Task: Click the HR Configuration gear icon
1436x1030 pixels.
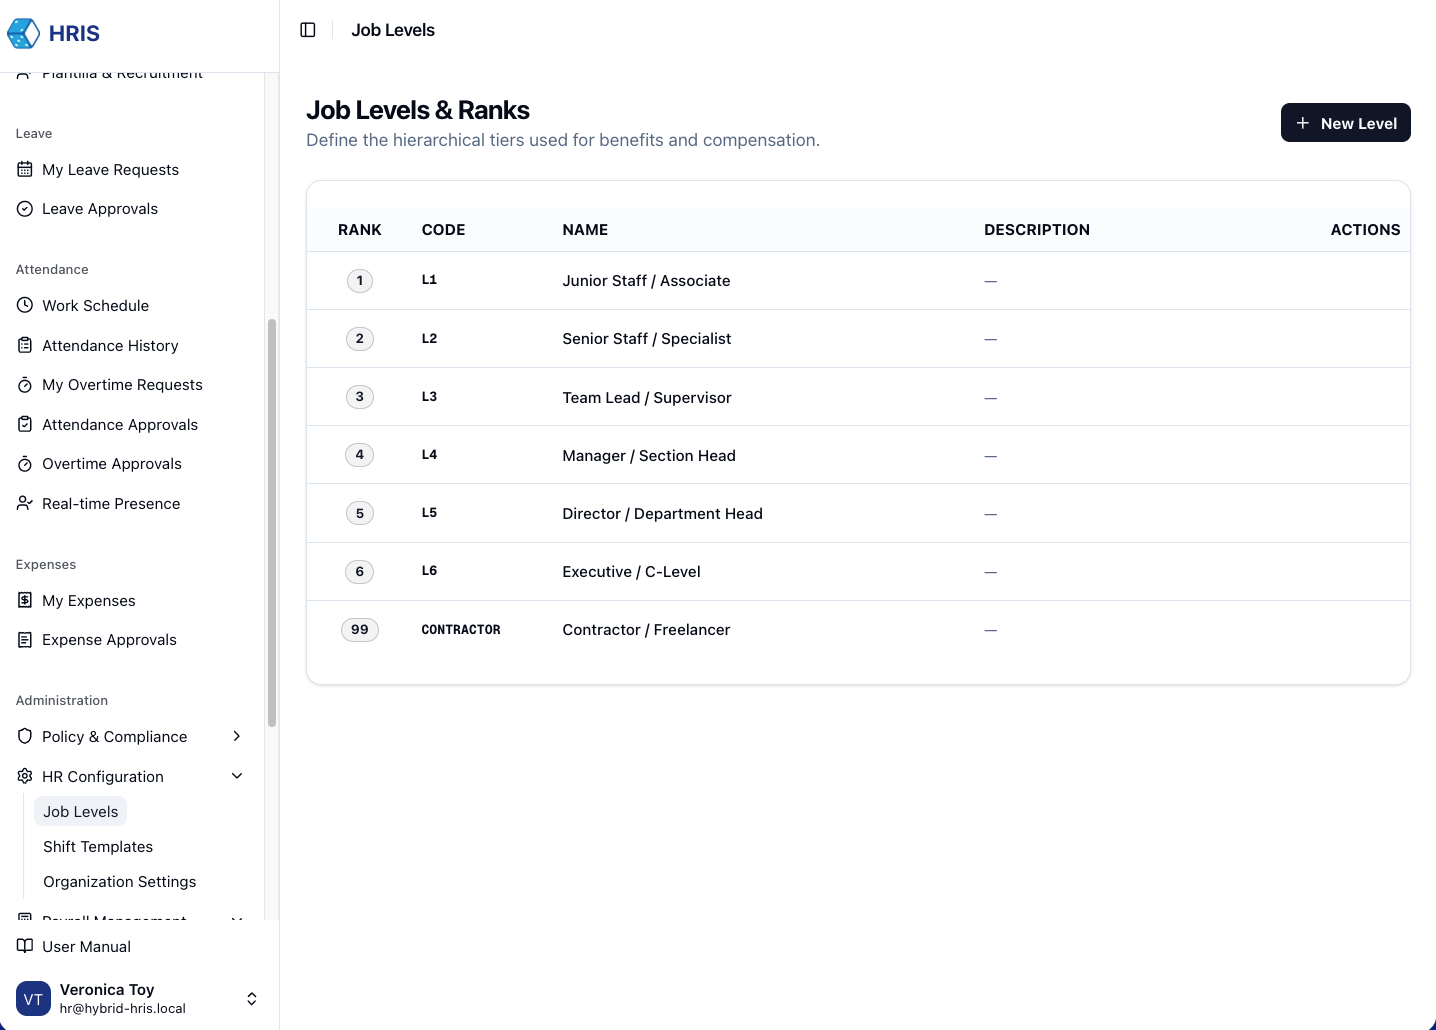Action: [25, 777]
